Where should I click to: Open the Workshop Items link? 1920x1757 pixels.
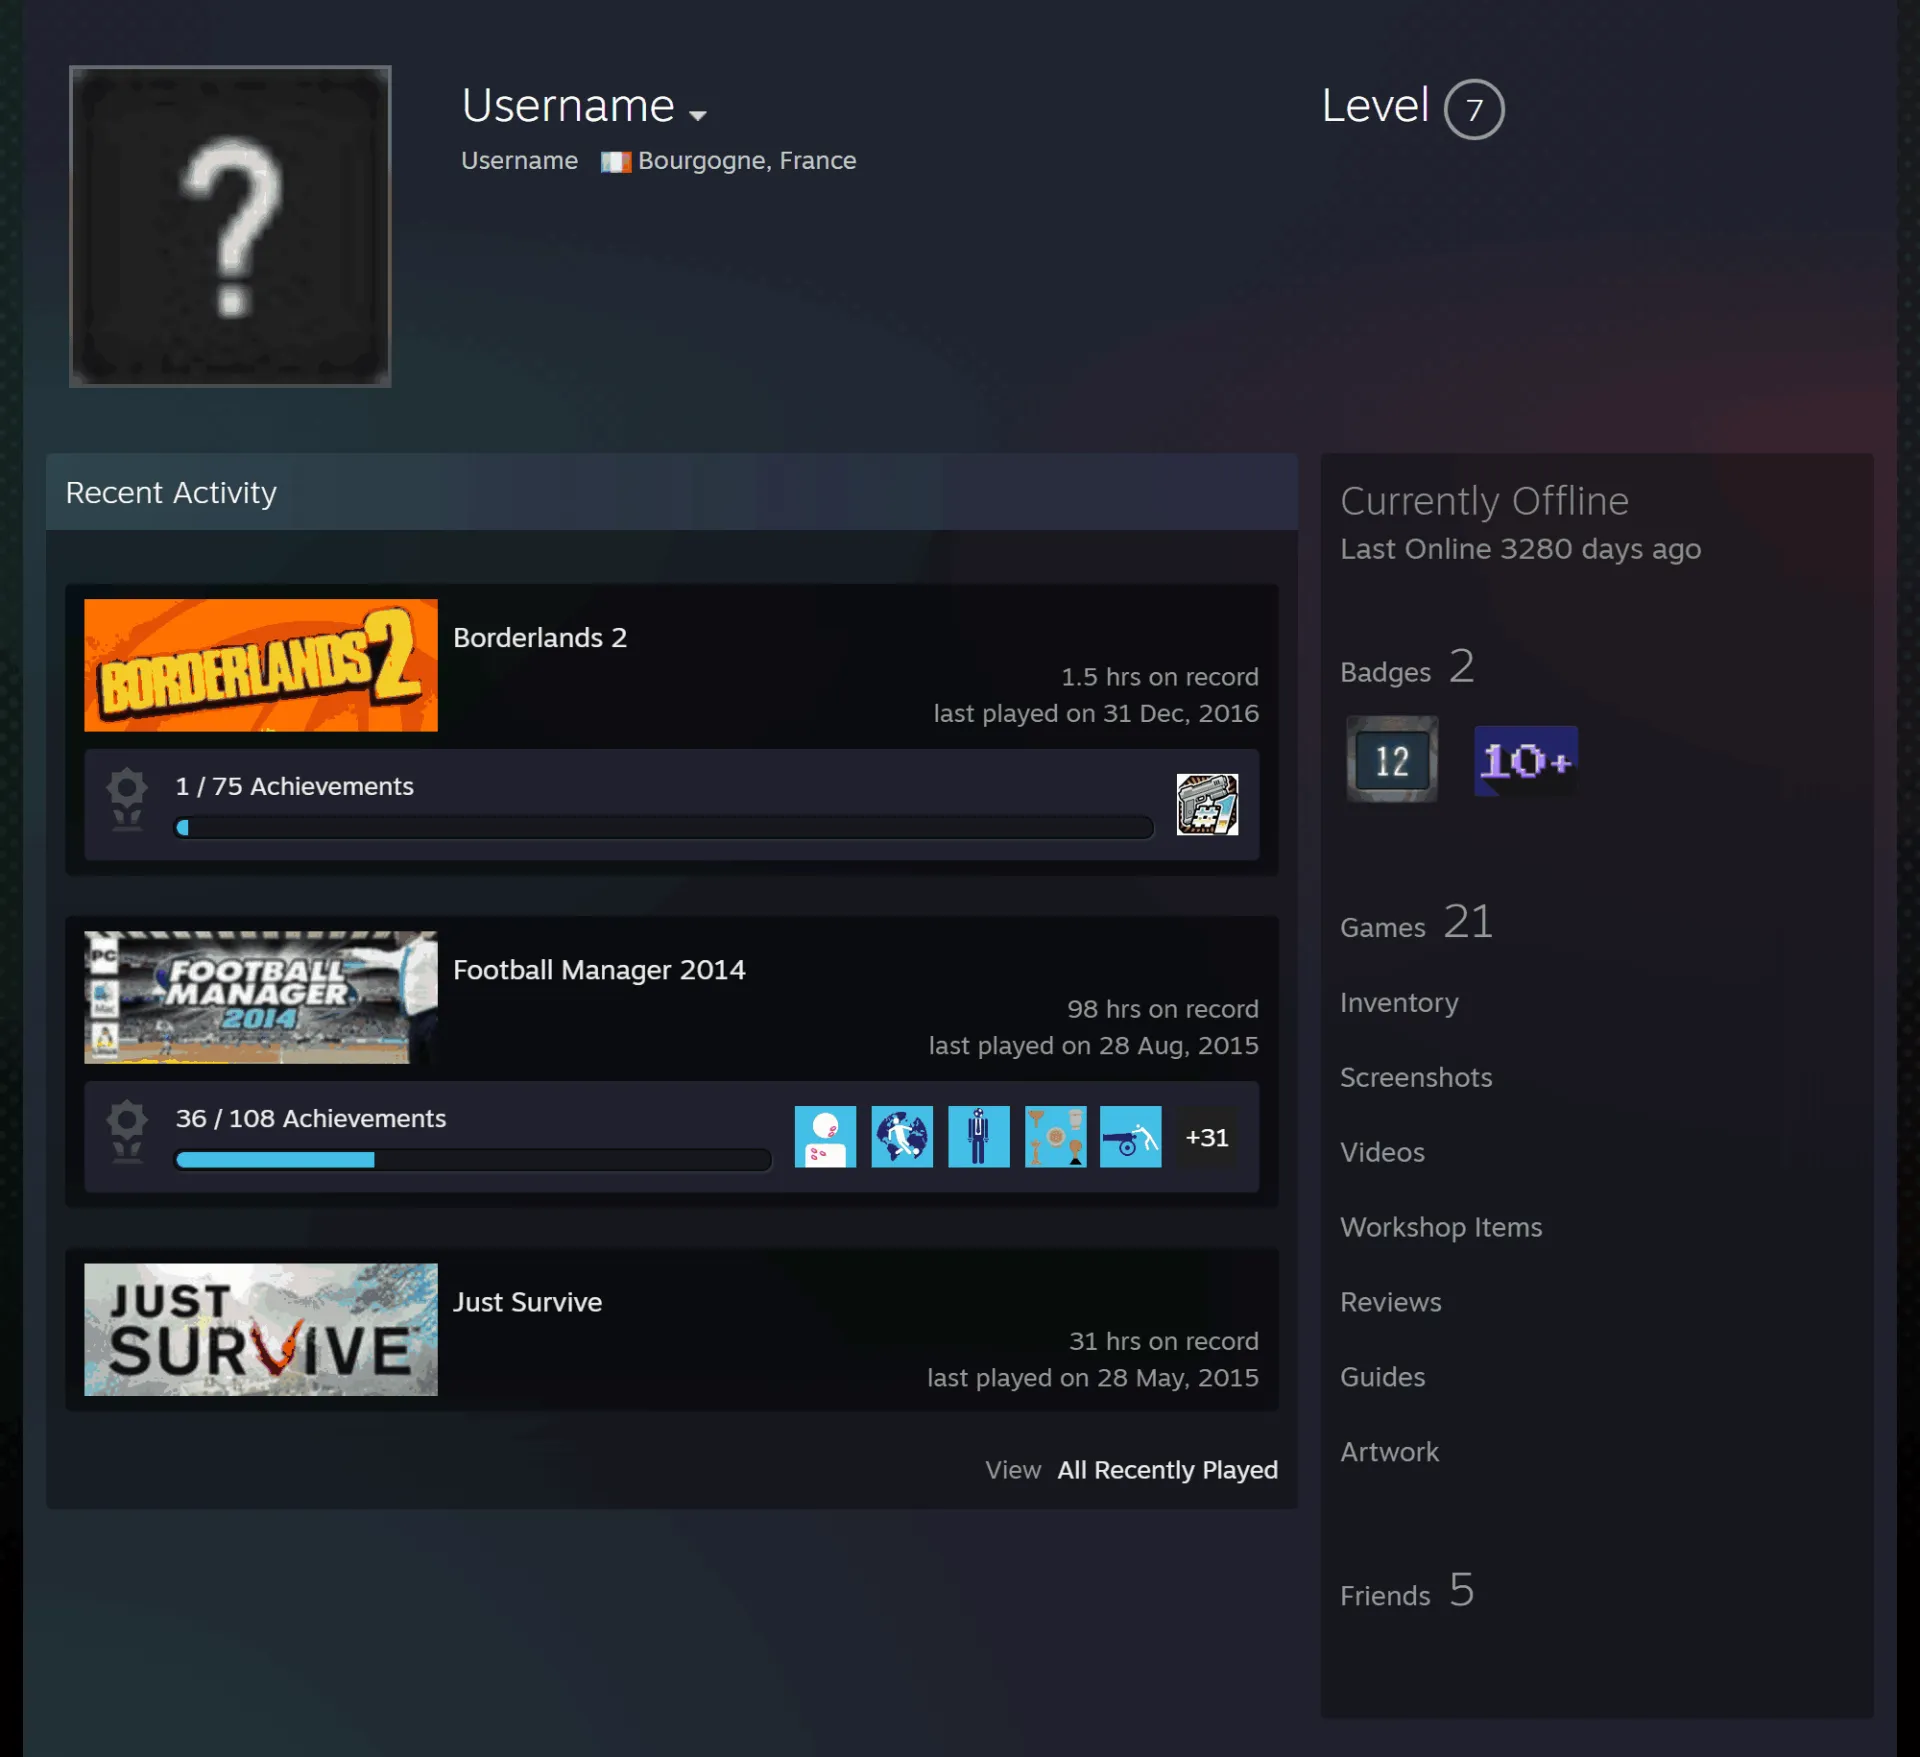pos(1441,1227)
